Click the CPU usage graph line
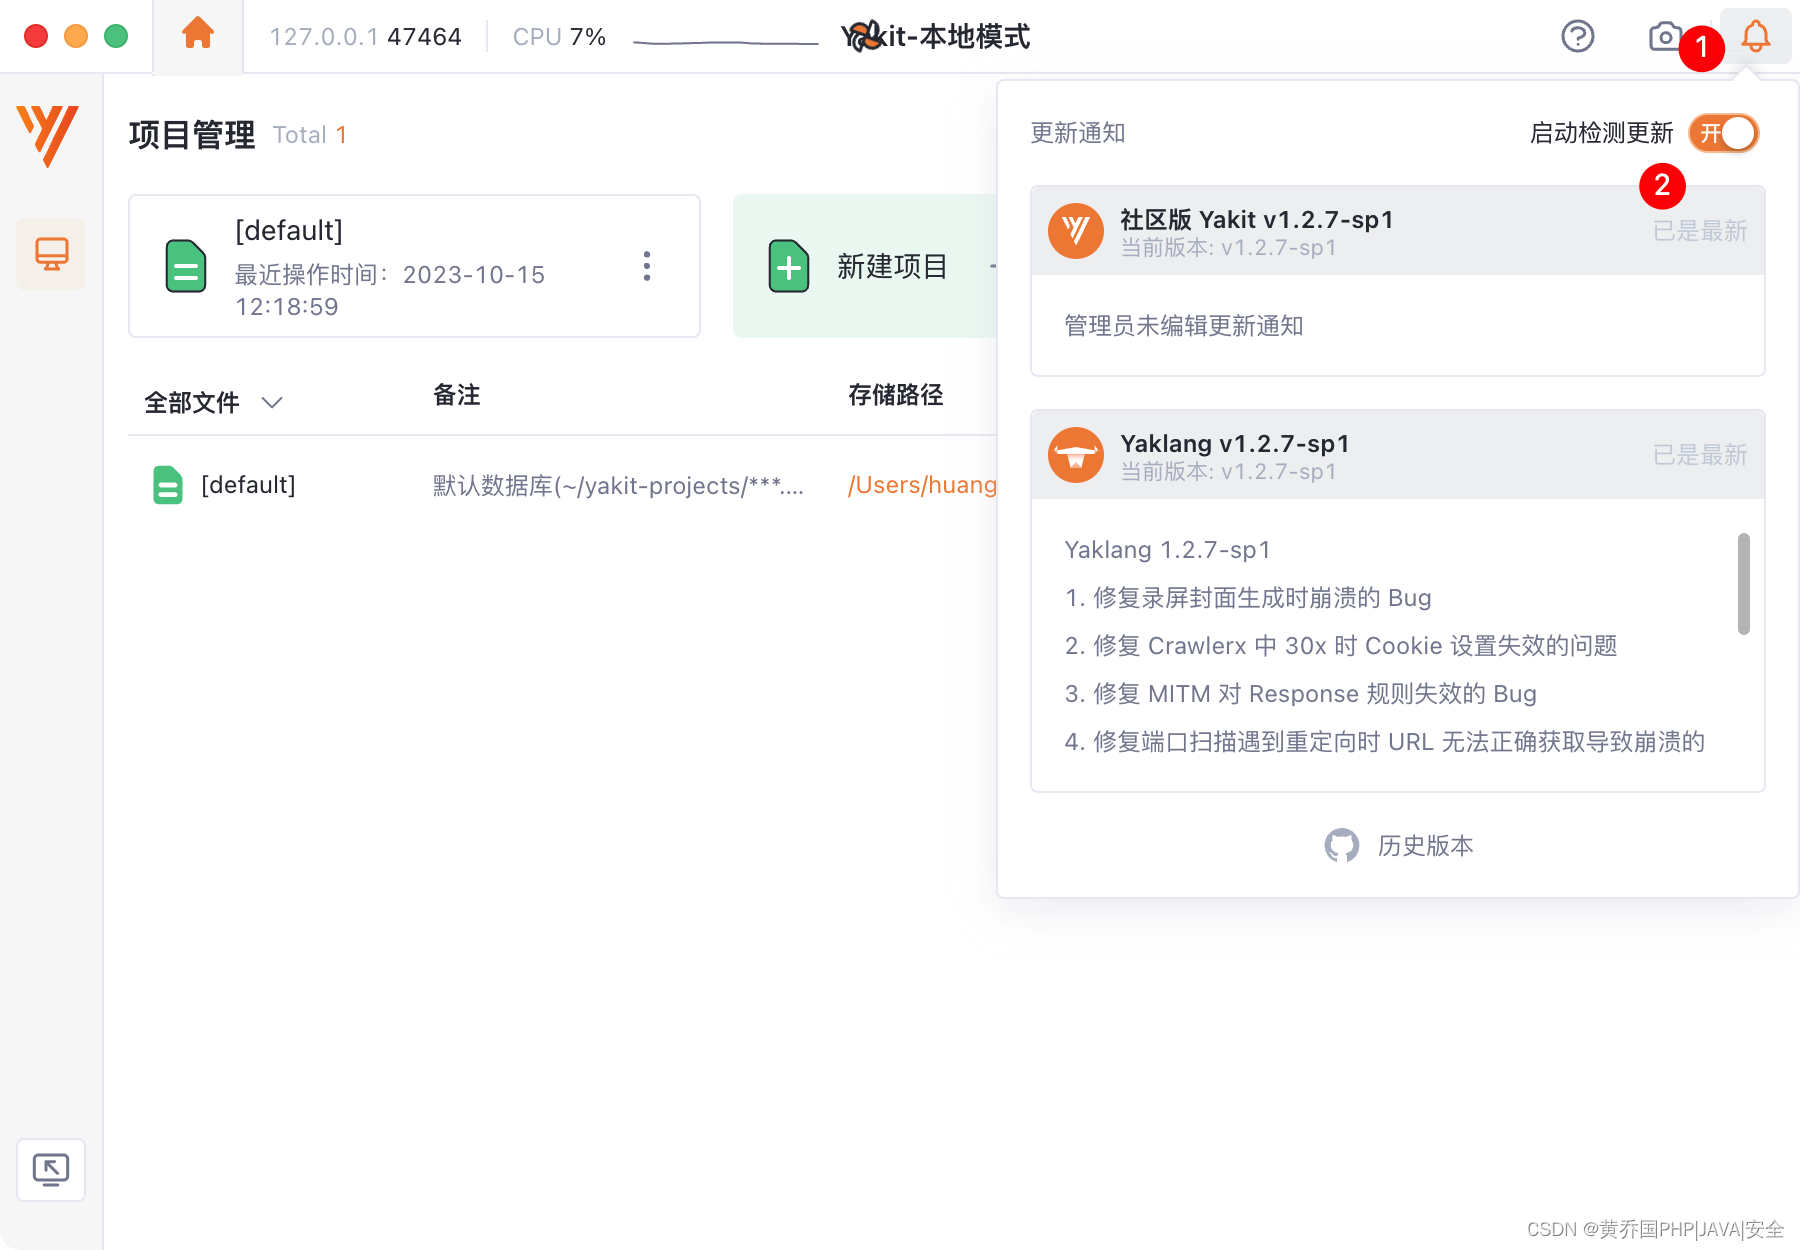 coord(726,42)
